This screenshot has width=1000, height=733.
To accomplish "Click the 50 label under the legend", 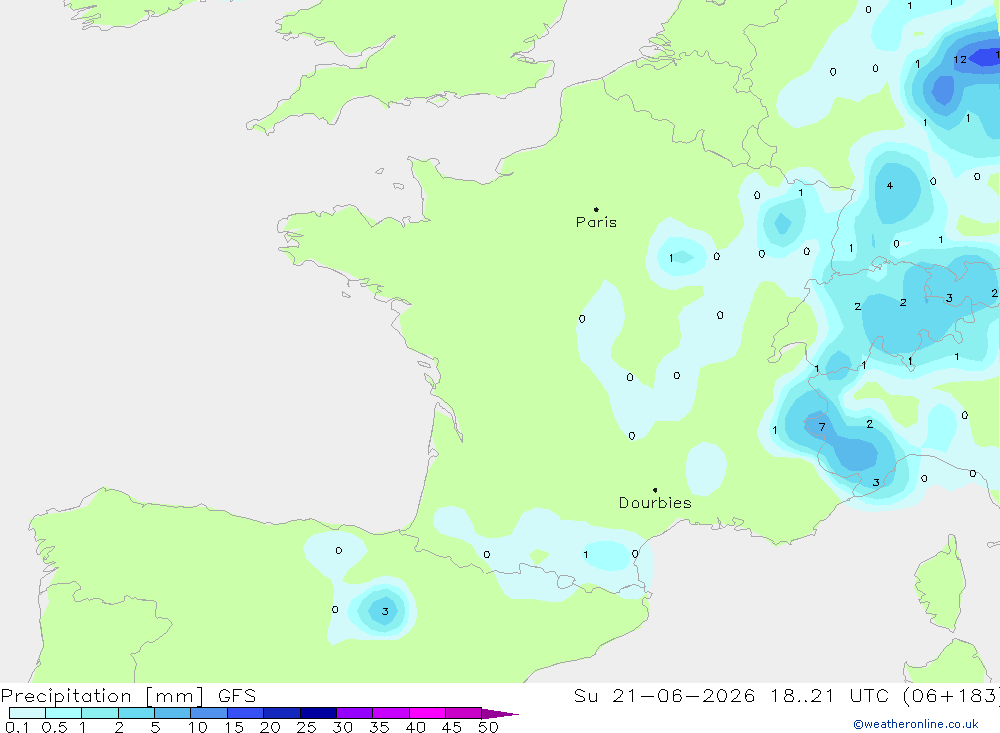I will 488,727.
